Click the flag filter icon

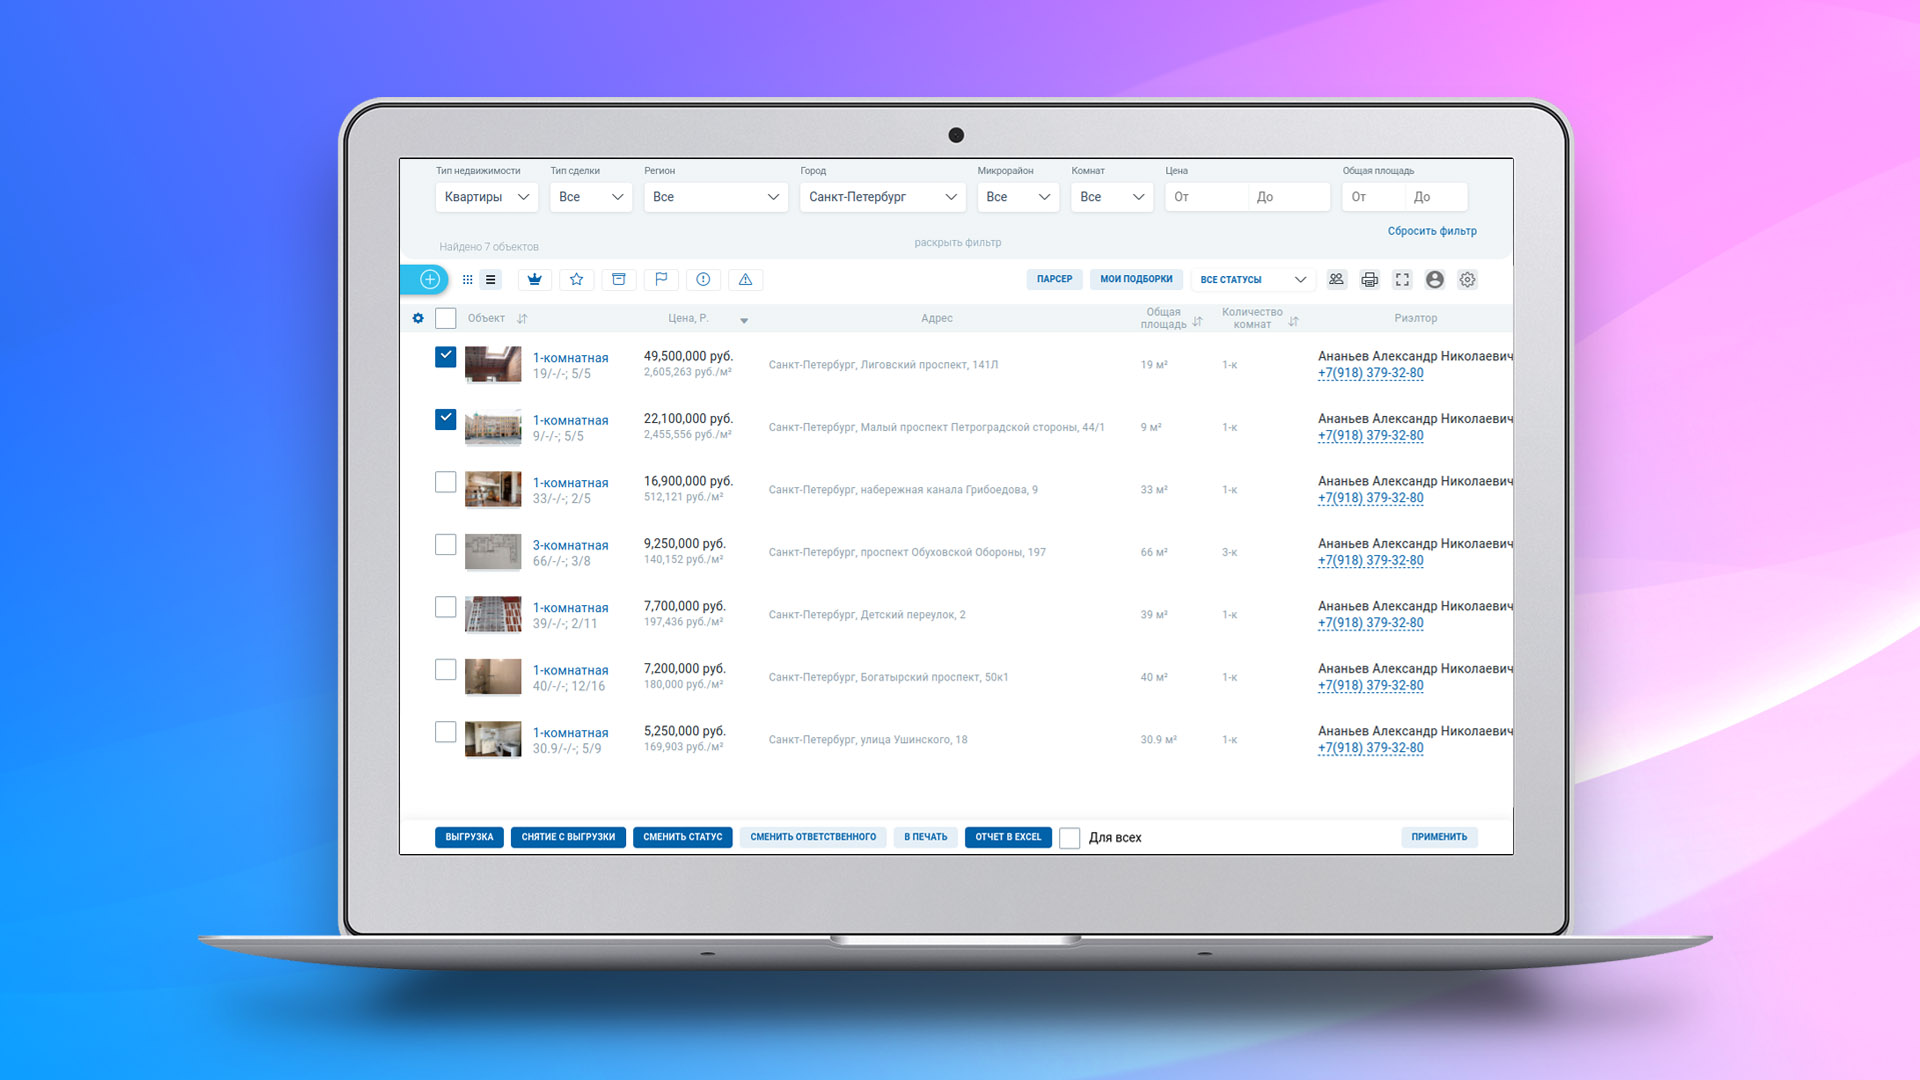click(x=661, y=280)
